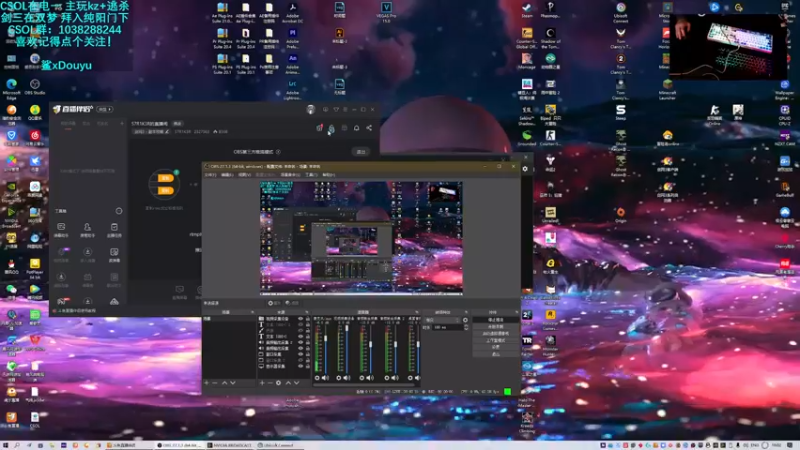The width and height of the screenshot is (800, 450).
Task: Click third tool icon in first 工具箱 row
Action: coord(114,229)
